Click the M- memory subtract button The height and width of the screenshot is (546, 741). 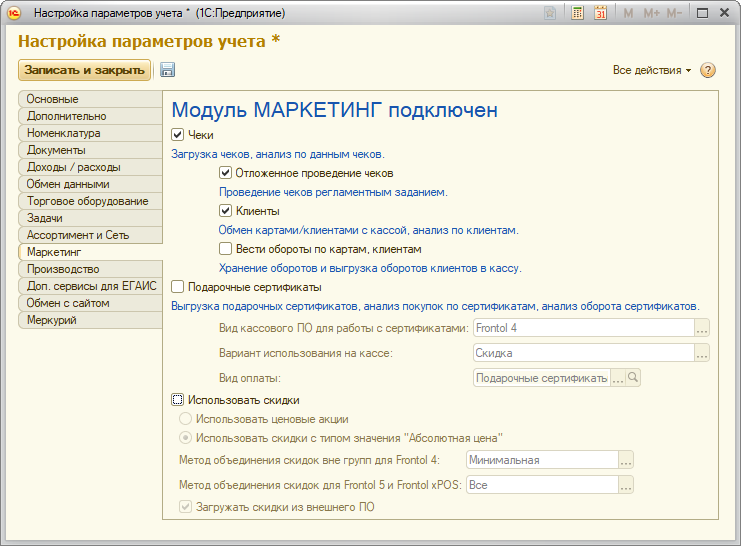pyautogui.click(x=674, y=13)
